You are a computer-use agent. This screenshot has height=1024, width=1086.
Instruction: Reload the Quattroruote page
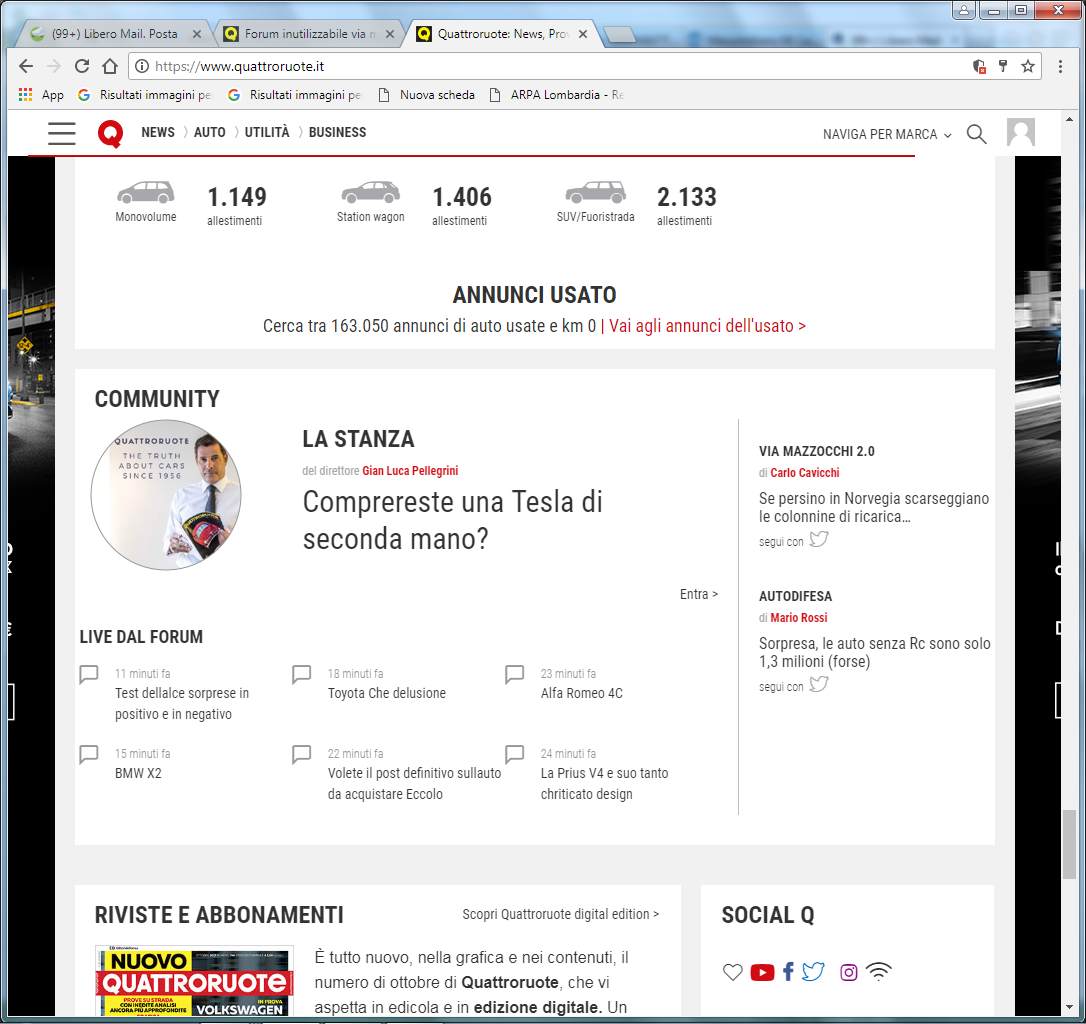coord(82,67)
